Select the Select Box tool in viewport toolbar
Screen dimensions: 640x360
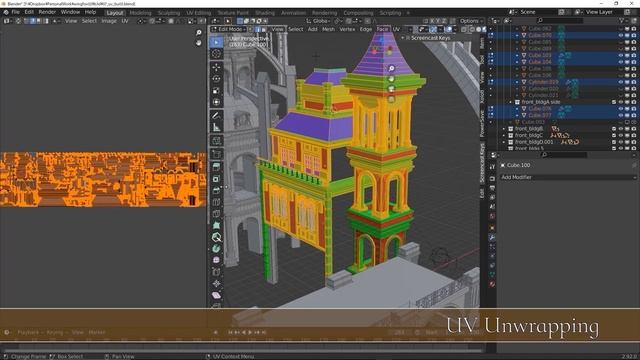(216, 42)
